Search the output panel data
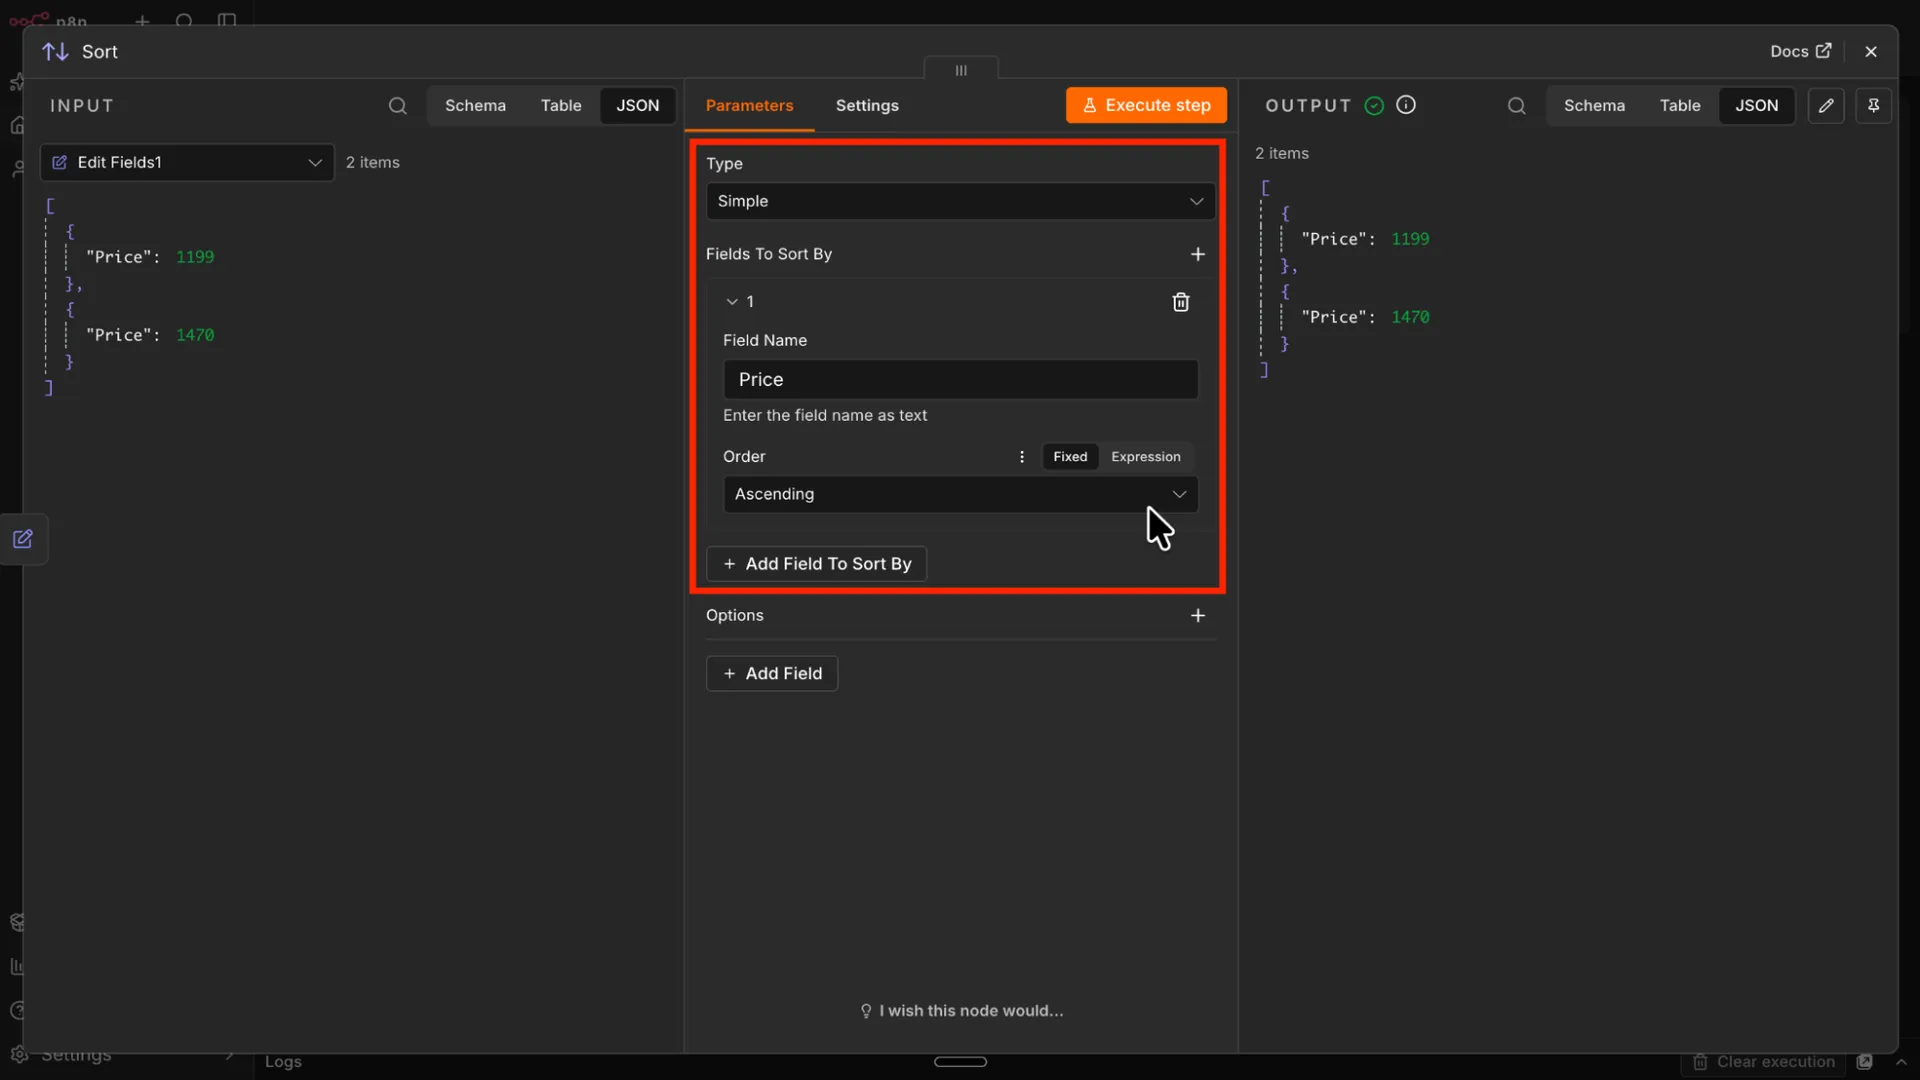 tap(1516, 106)
